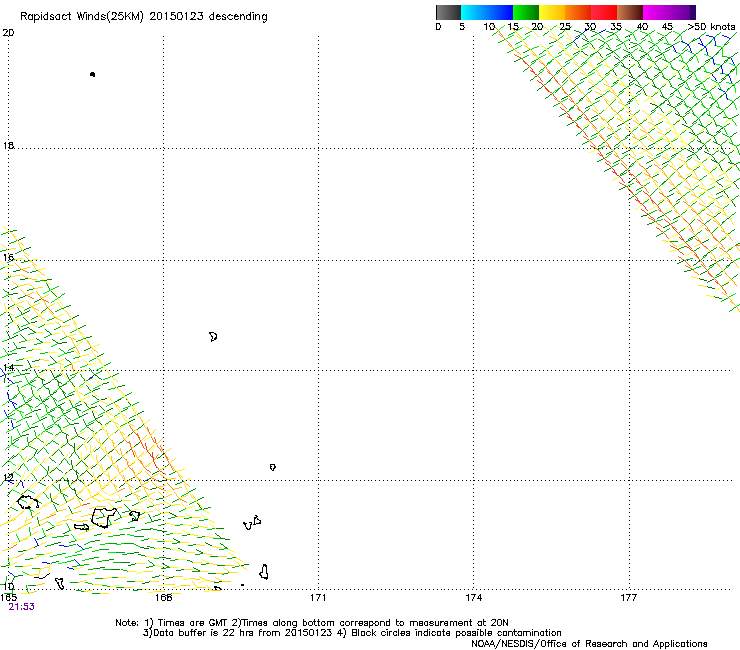Click the latitude label 20

tap(8, 33)
